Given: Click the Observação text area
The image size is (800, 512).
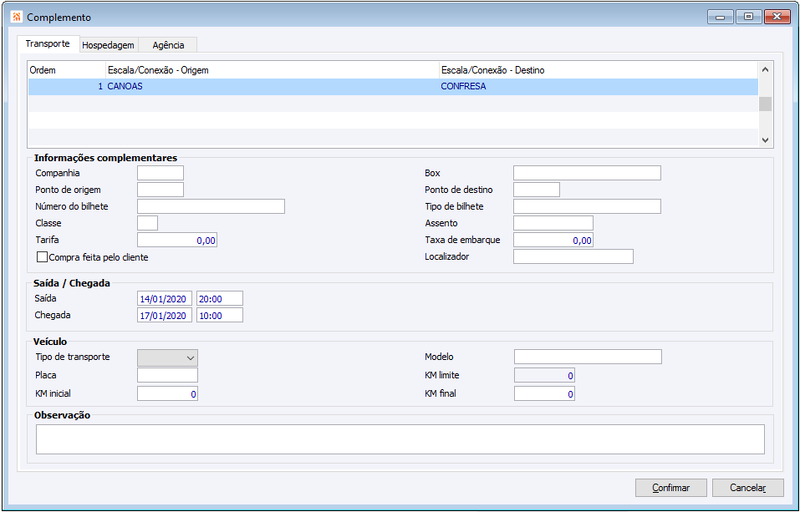Looking at the screenshot, I should click(400, 439).
